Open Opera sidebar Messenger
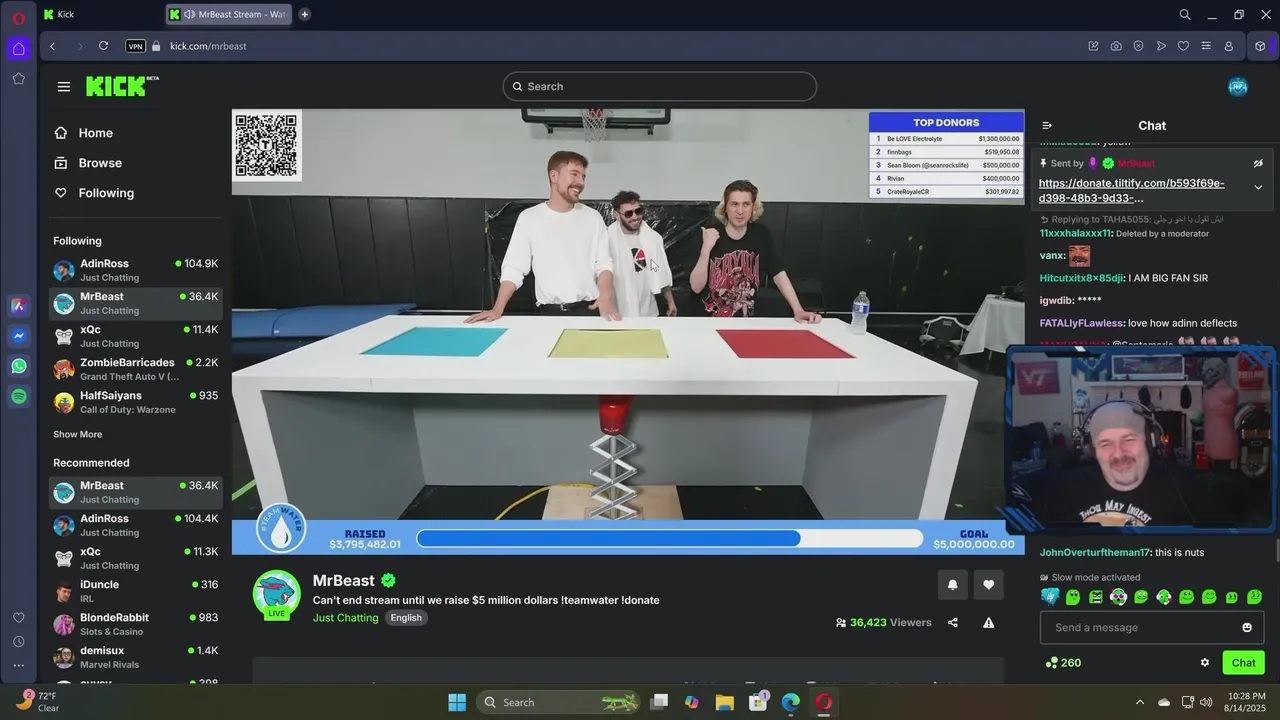Image resolution: width=1280 pixels, height=720 pixels. click(x=19, y=337)
